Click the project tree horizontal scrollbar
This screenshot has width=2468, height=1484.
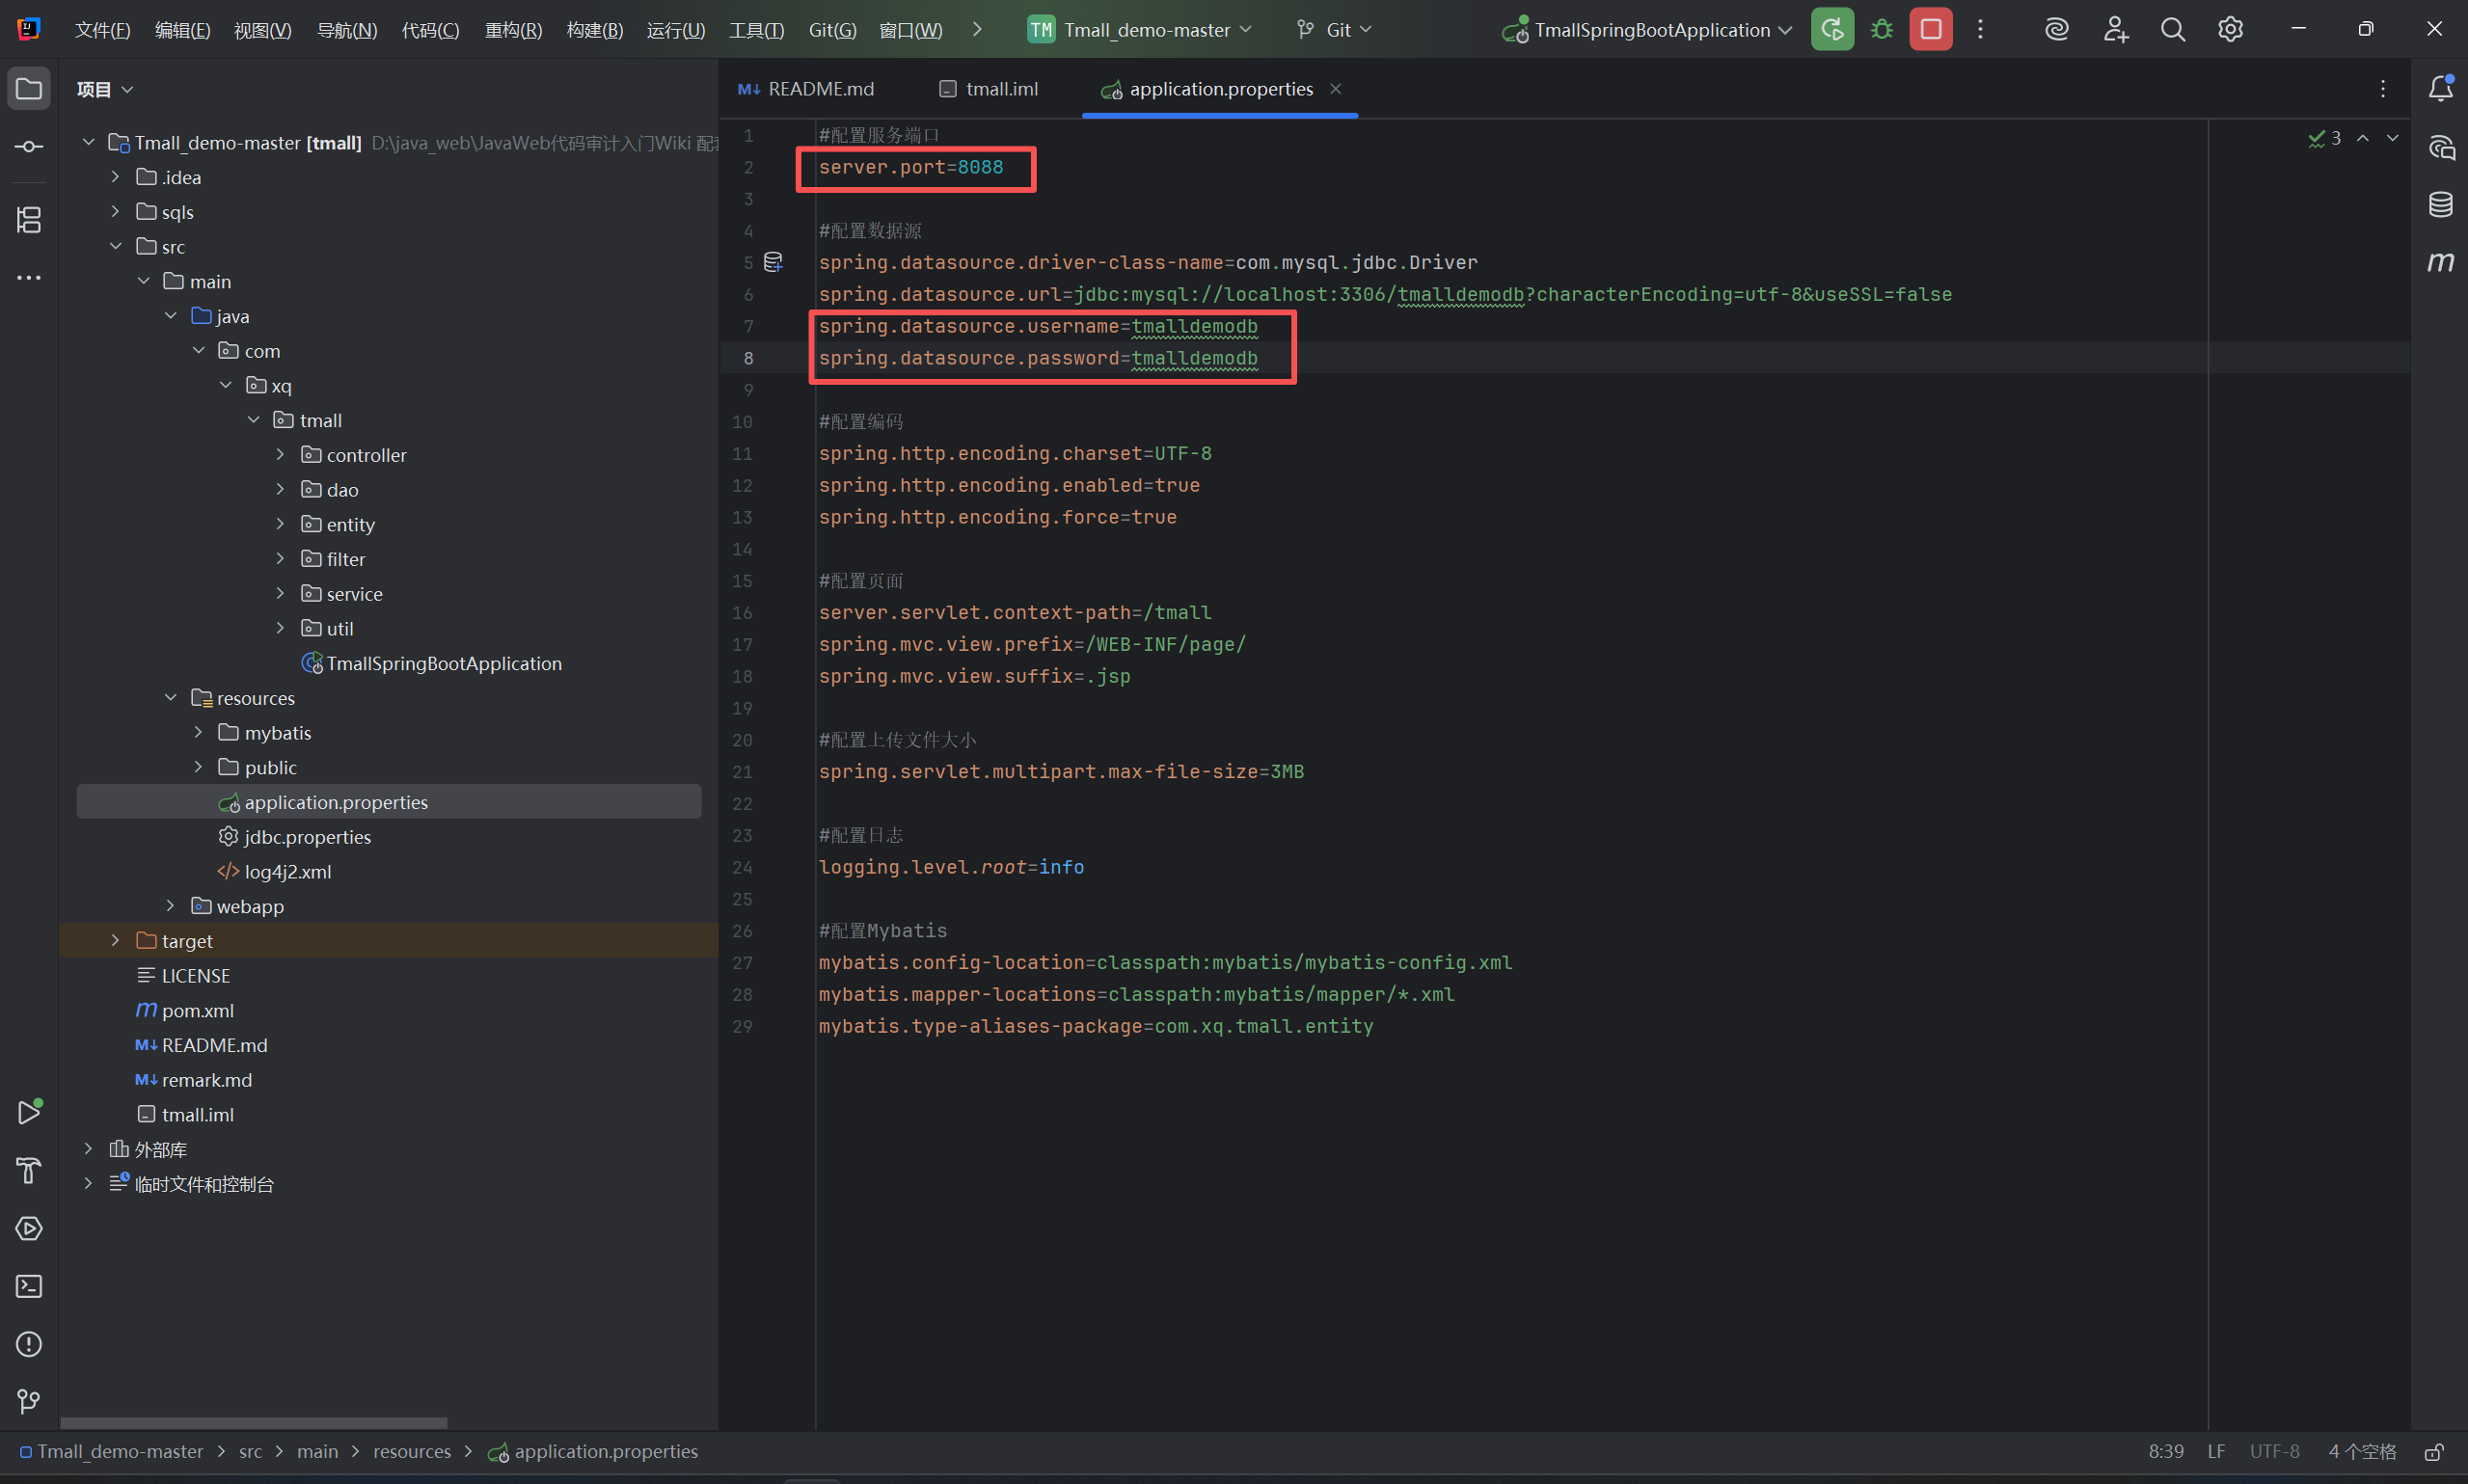point(253,1422)
